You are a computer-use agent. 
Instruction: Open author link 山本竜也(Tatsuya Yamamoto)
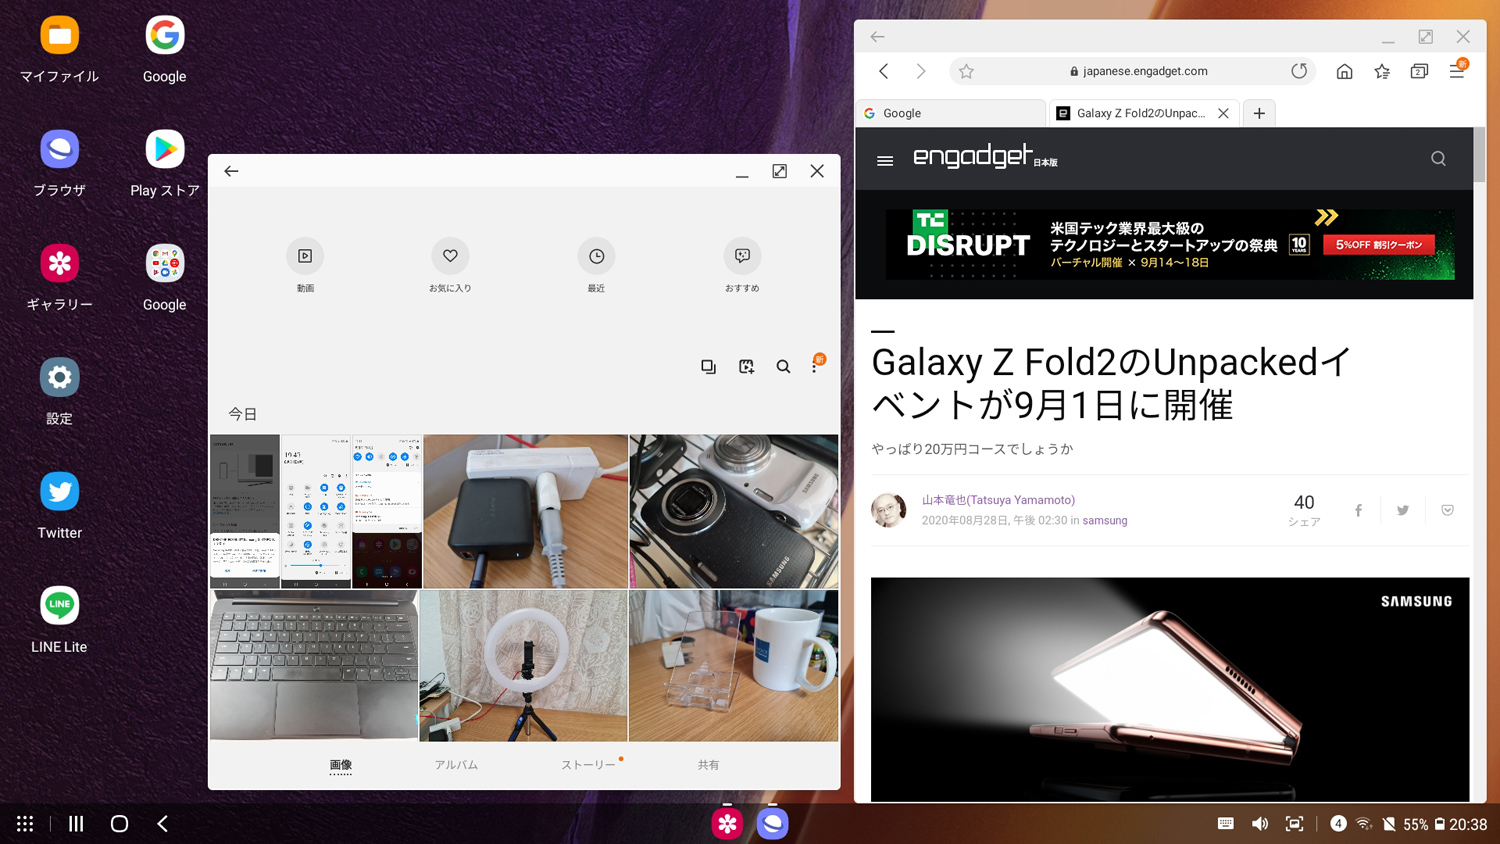click(x=998, y=499)
